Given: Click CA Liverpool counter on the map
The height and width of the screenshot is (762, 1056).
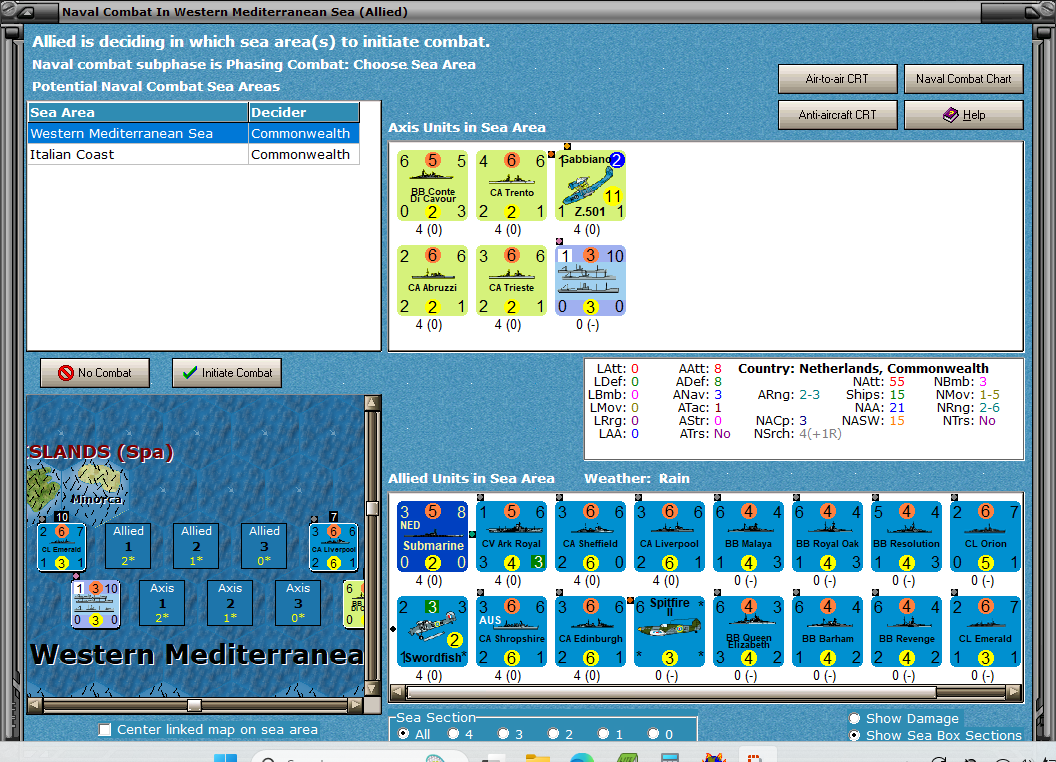Looking at the screenshot, I should (x=333, y=547).
